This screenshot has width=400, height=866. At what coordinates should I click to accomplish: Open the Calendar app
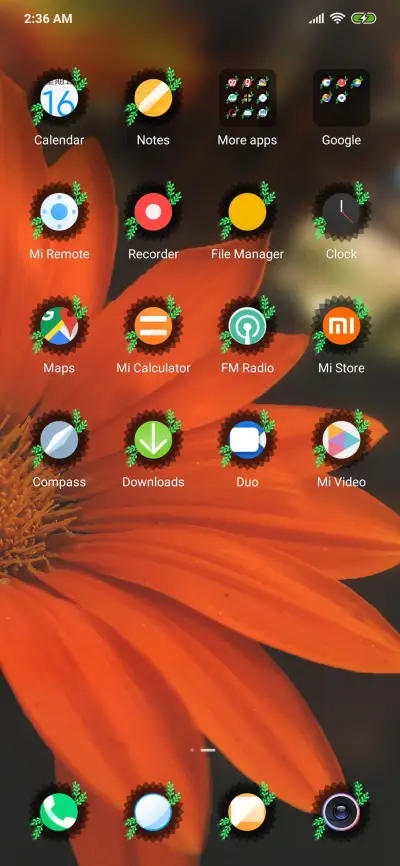coord(59,98)
